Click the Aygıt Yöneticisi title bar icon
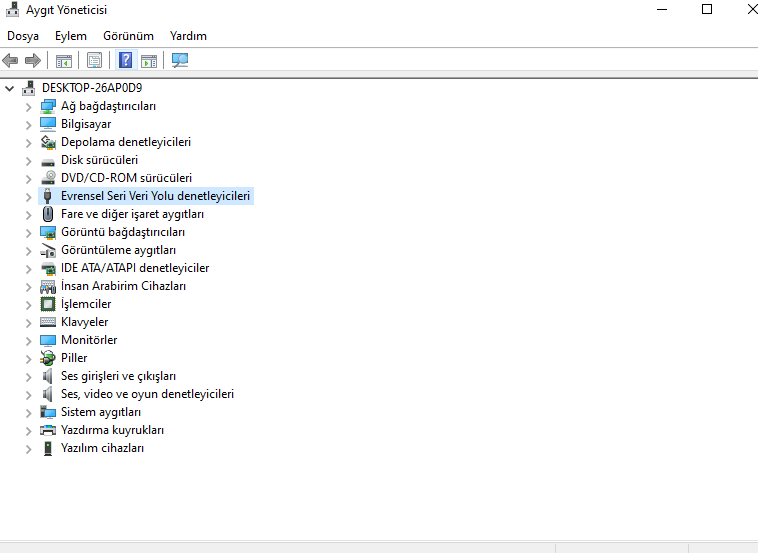 (13, 10)
